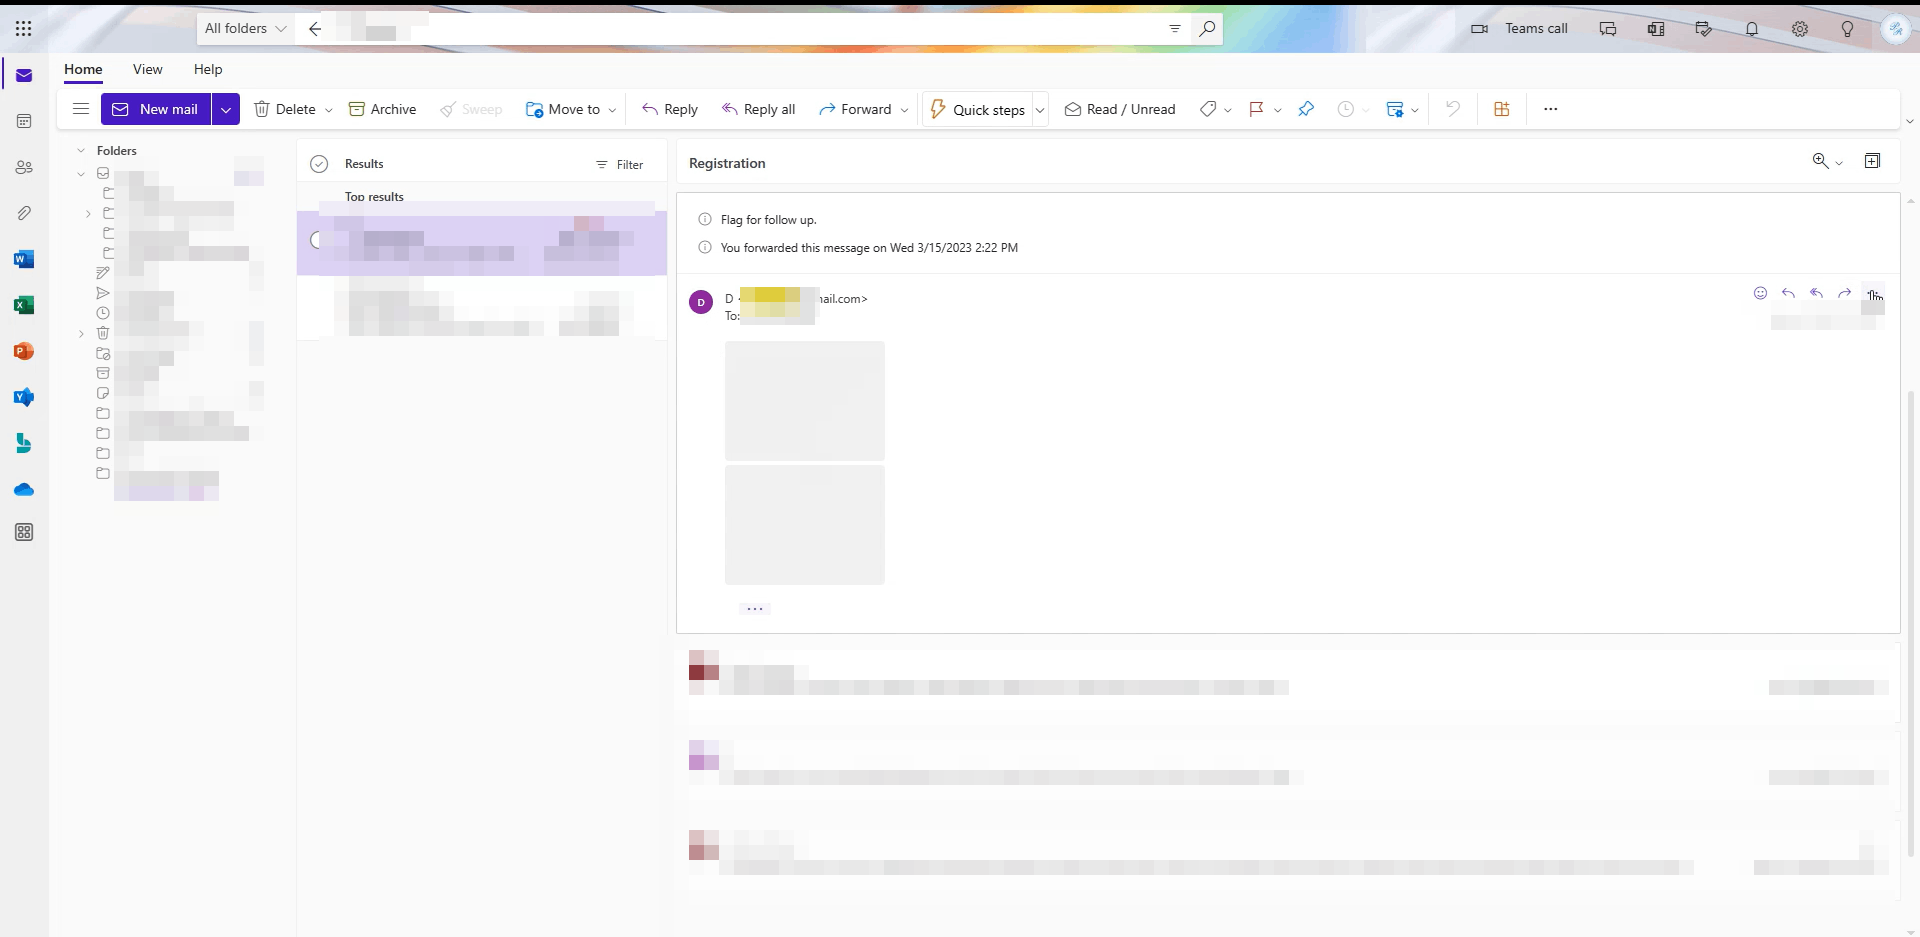Launch Excel from the app sidebar
Image resolution: width=1920 pixels, height=937 pixels.
(24, 305)
